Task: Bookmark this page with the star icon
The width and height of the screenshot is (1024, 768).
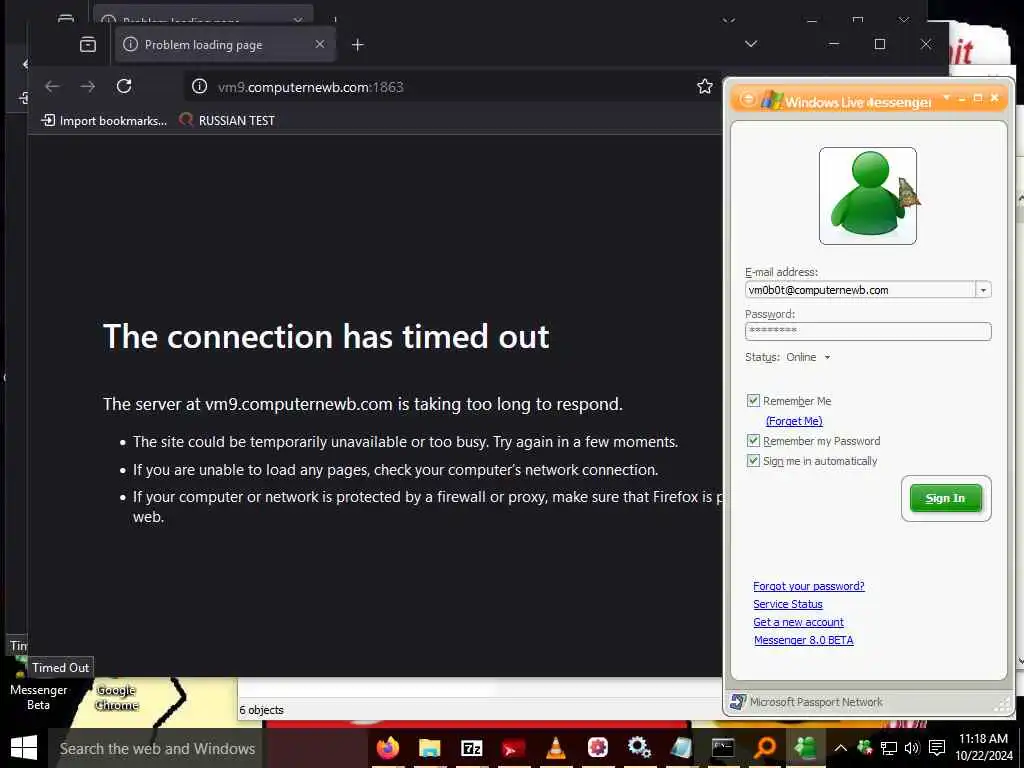Action: click(x=705, y=86)
